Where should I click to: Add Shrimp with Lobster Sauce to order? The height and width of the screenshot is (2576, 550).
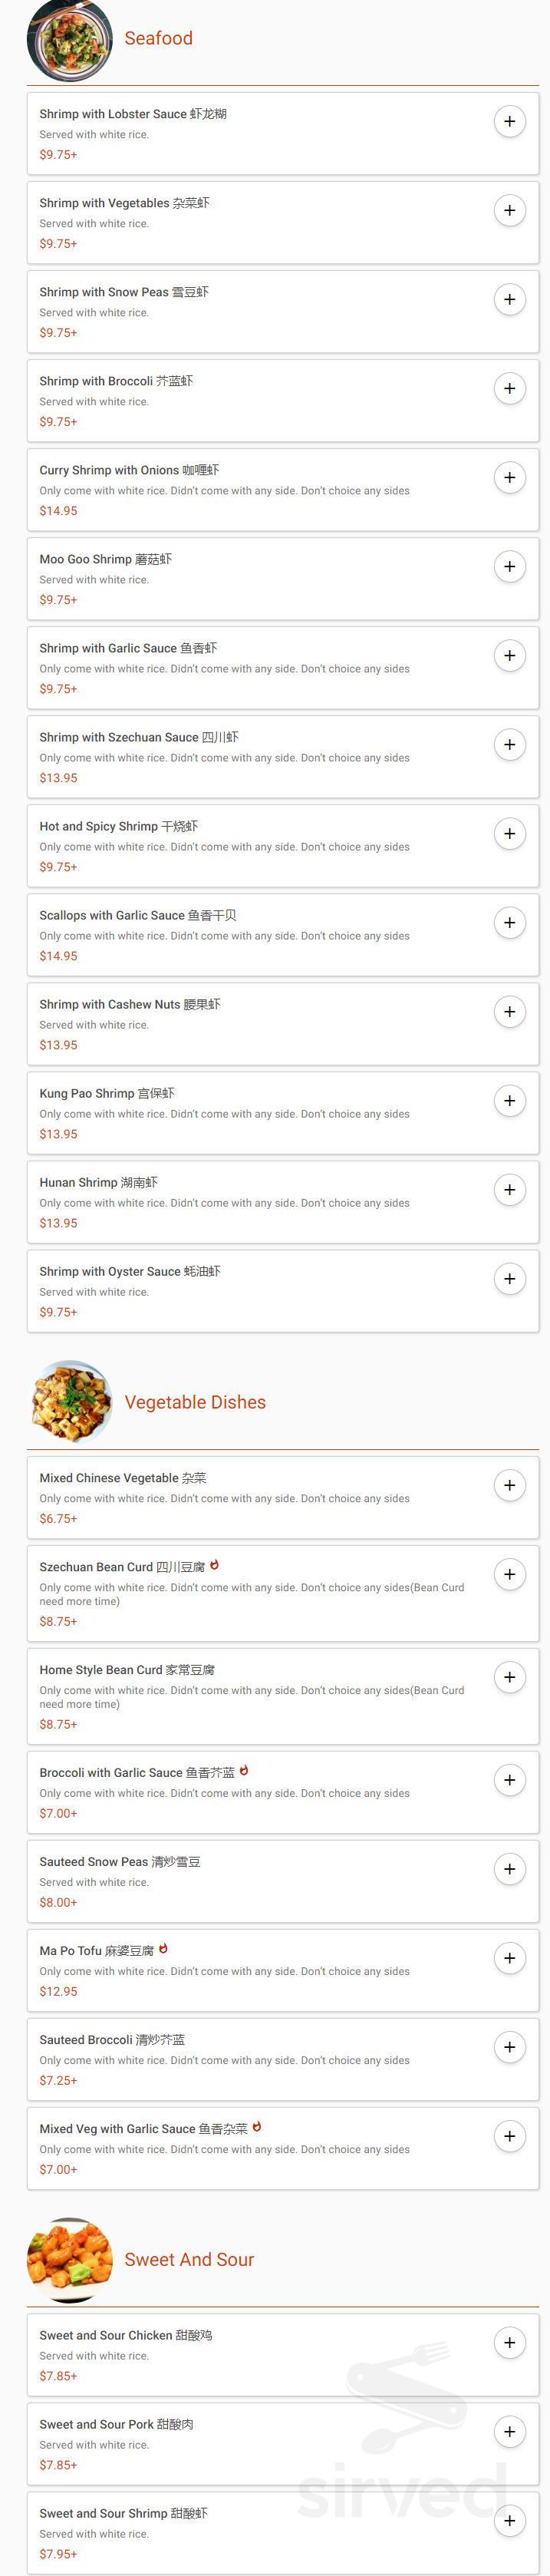[510, 121]
